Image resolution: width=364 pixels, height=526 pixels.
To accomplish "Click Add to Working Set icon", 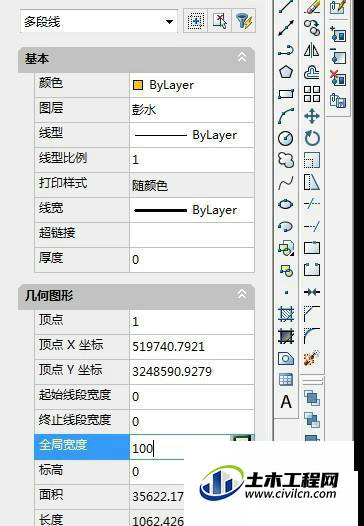I will (338, 34).
